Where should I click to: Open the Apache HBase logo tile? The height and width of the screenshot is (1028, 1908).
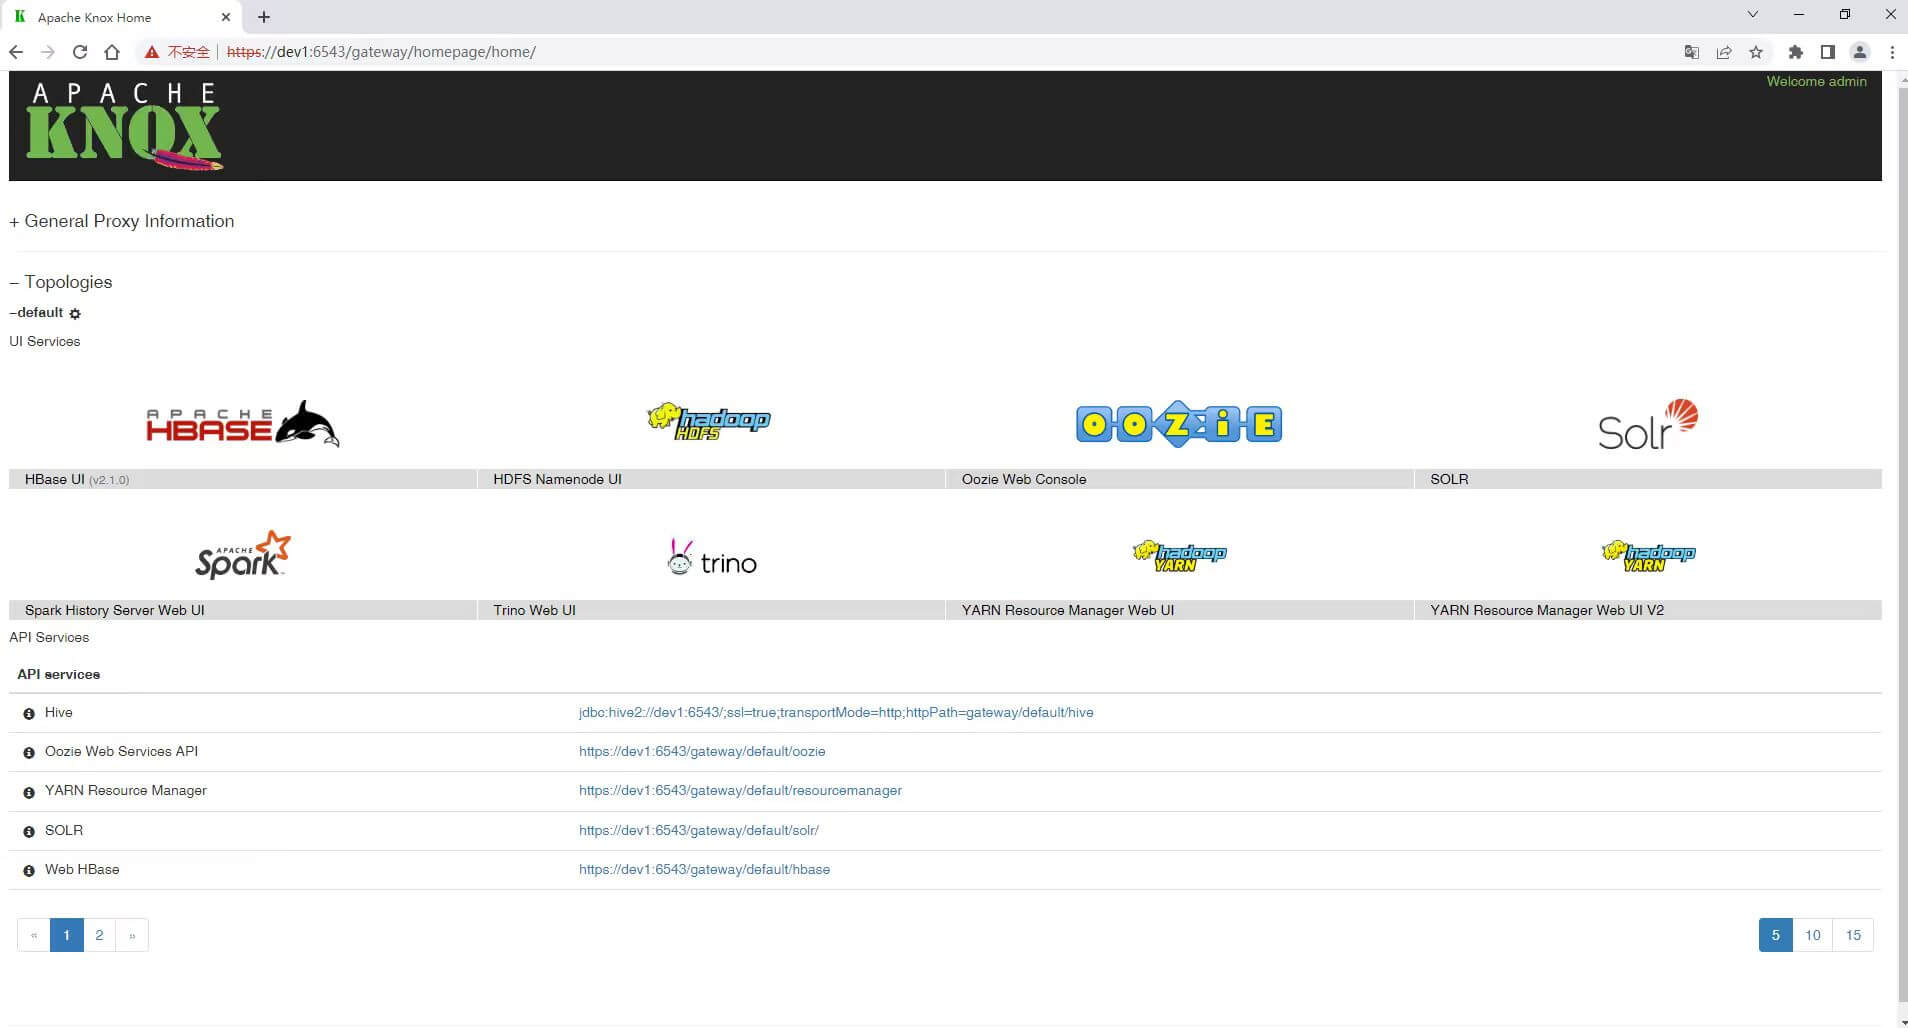(x=243, y=423)
